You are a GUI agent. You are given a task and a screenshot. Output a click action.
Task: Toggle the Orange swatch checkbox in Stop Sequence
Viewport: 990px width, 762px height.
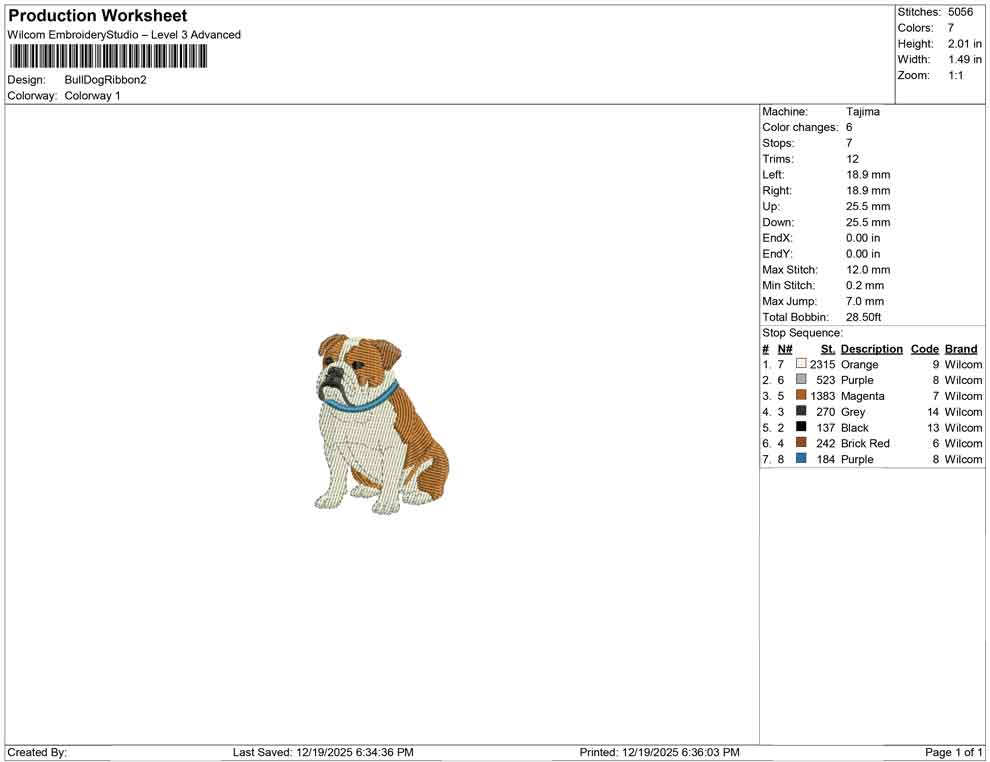pyautogui.click(x=800, y=364)
